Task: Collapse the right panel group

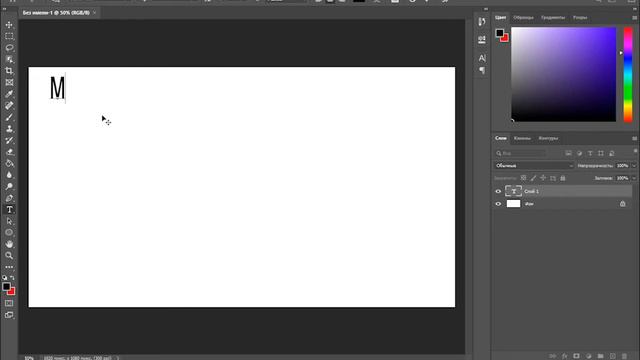Action: 634,9
